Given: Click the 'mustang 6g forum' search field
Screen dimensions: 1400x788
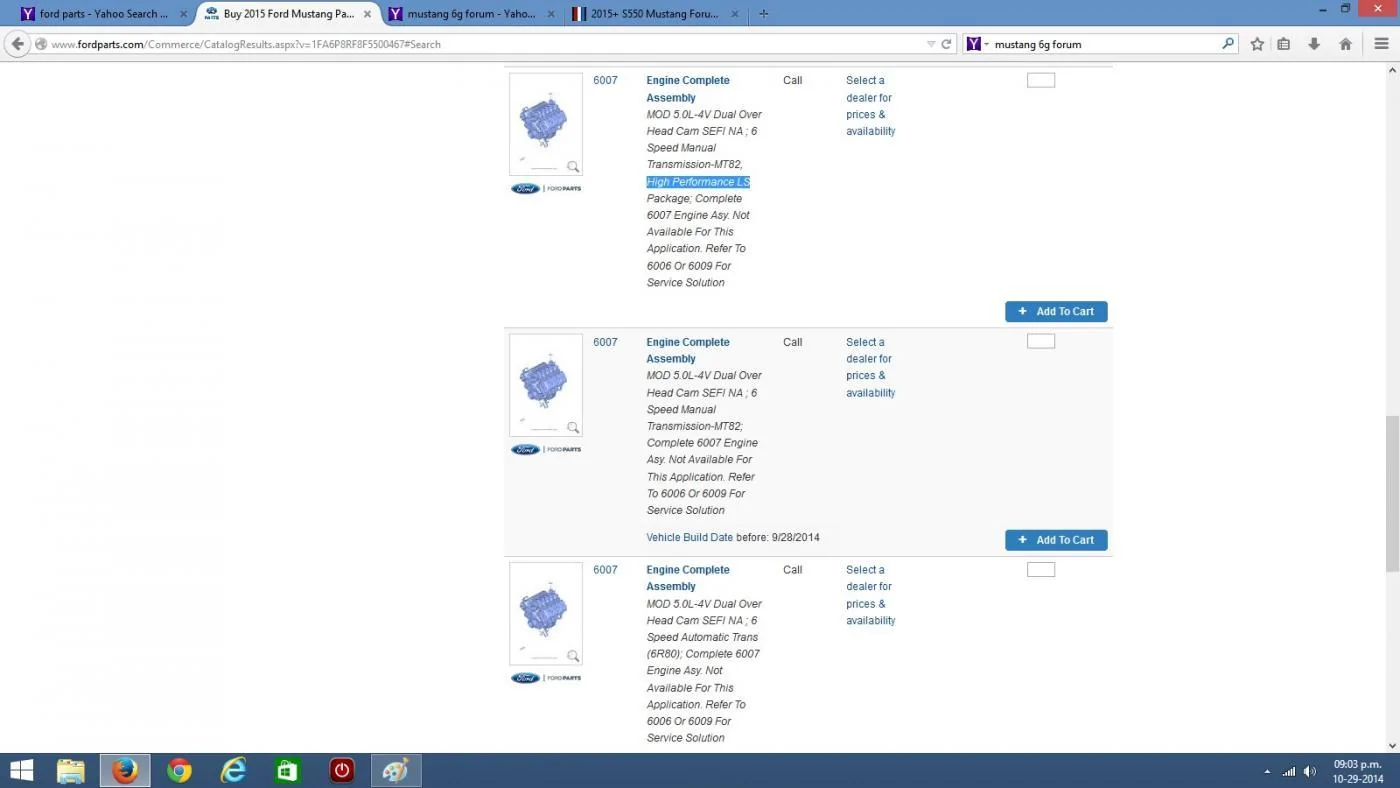Looking at the screenshot, I should [1100, 44].
